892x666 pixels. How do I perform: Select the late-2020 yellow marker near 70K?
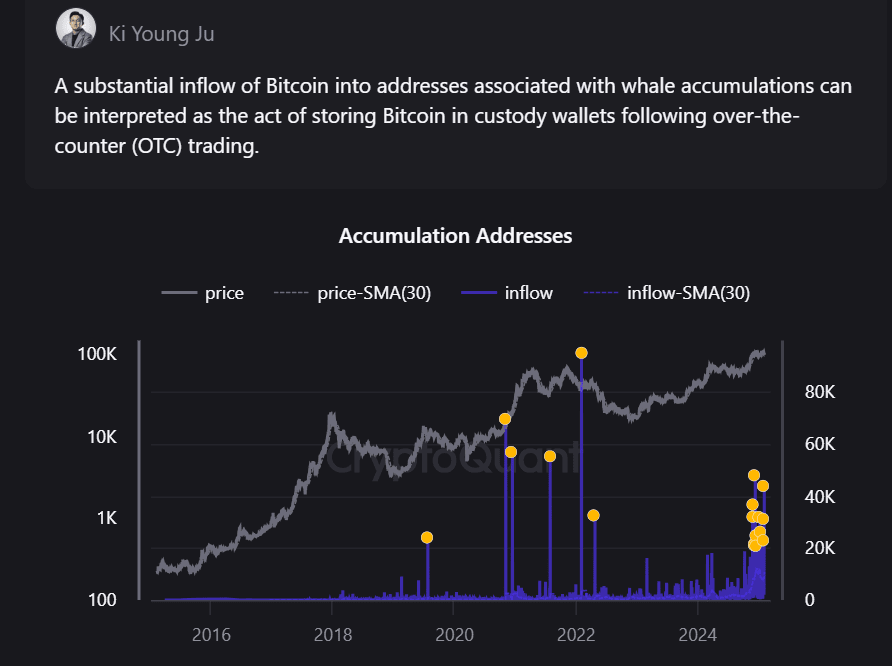pyautogui.click(x=505, y=419)
